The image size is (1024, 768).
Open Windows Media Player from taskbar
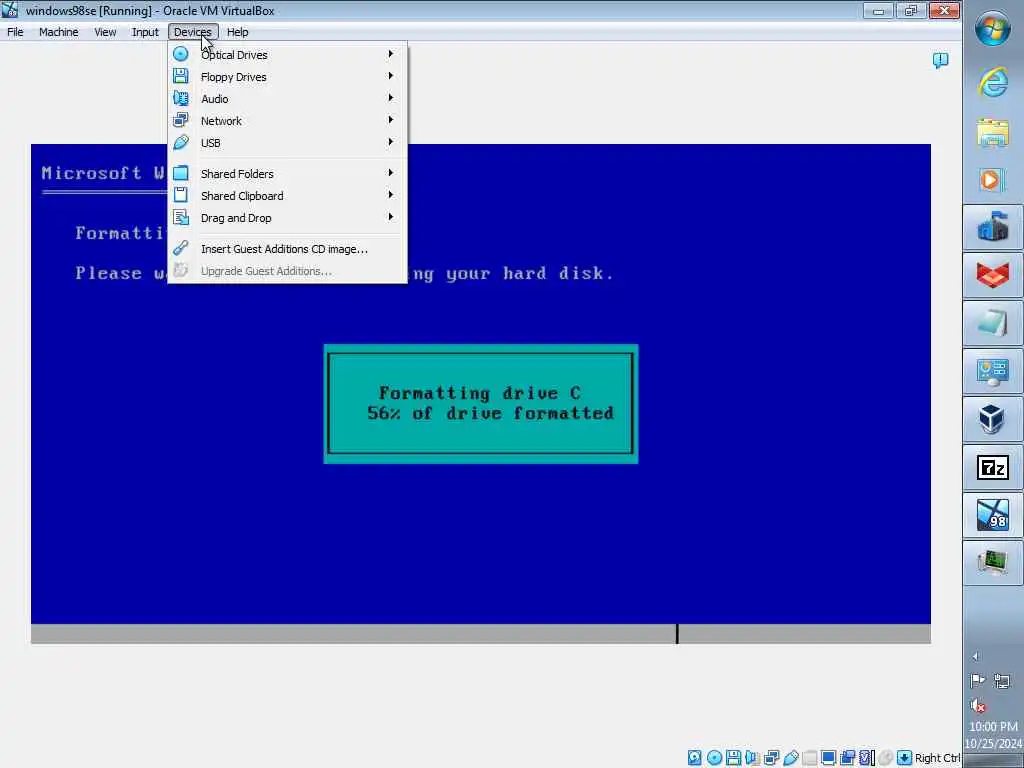pos(993,180)
